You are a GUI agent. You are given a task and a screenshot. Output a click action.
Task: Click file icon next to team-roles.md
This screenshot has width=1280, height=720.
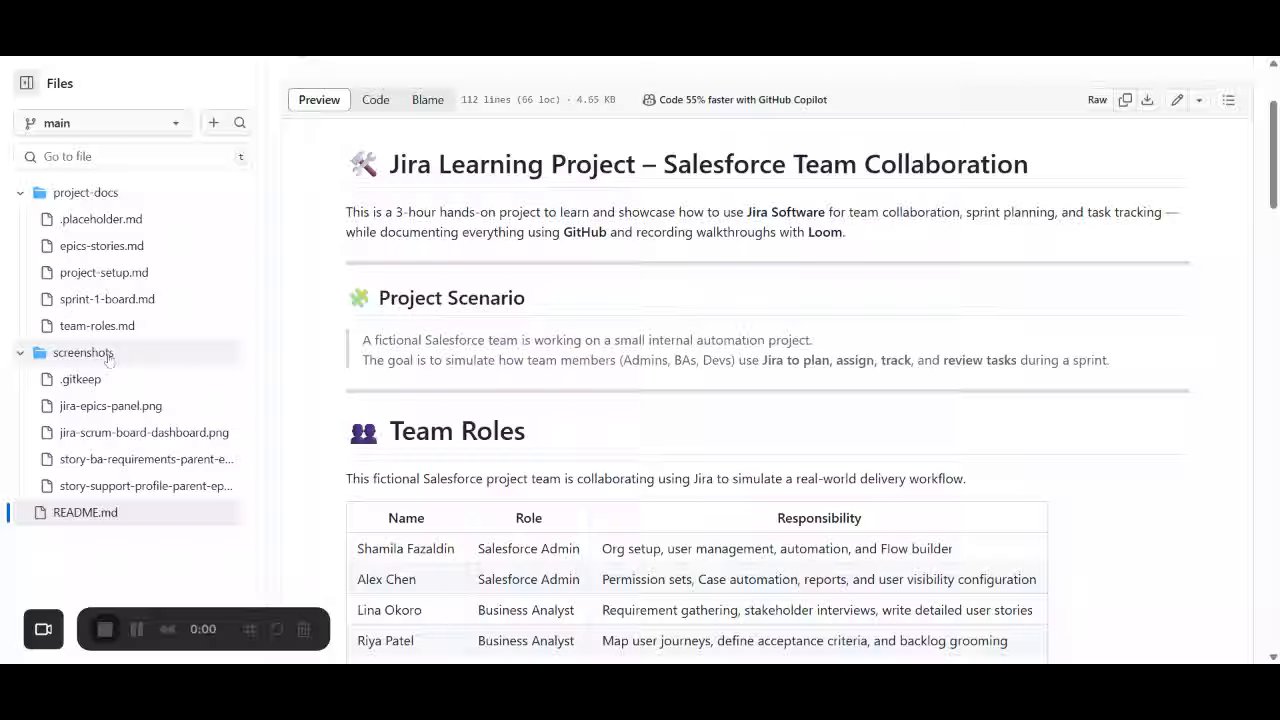click(x=47, y=326)
